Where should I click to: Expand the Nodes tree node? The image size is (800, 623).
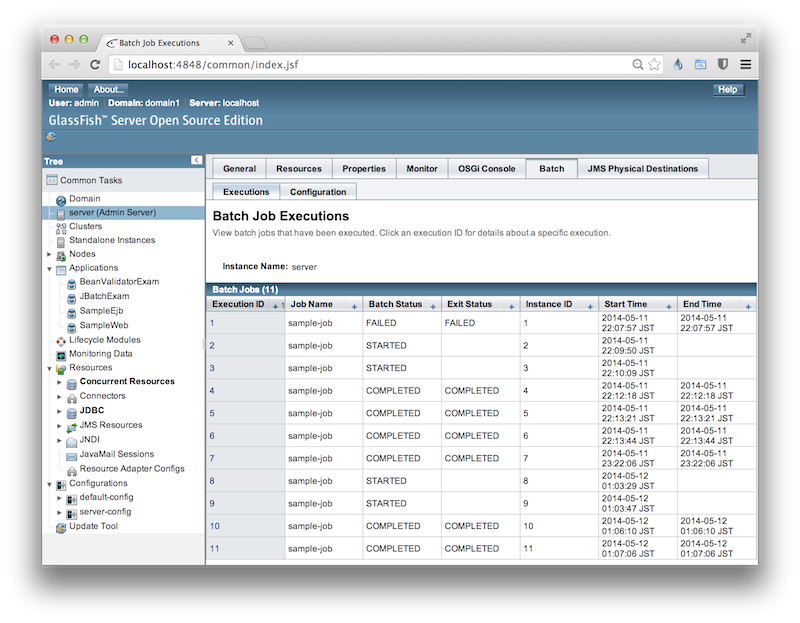pos(49,254)
